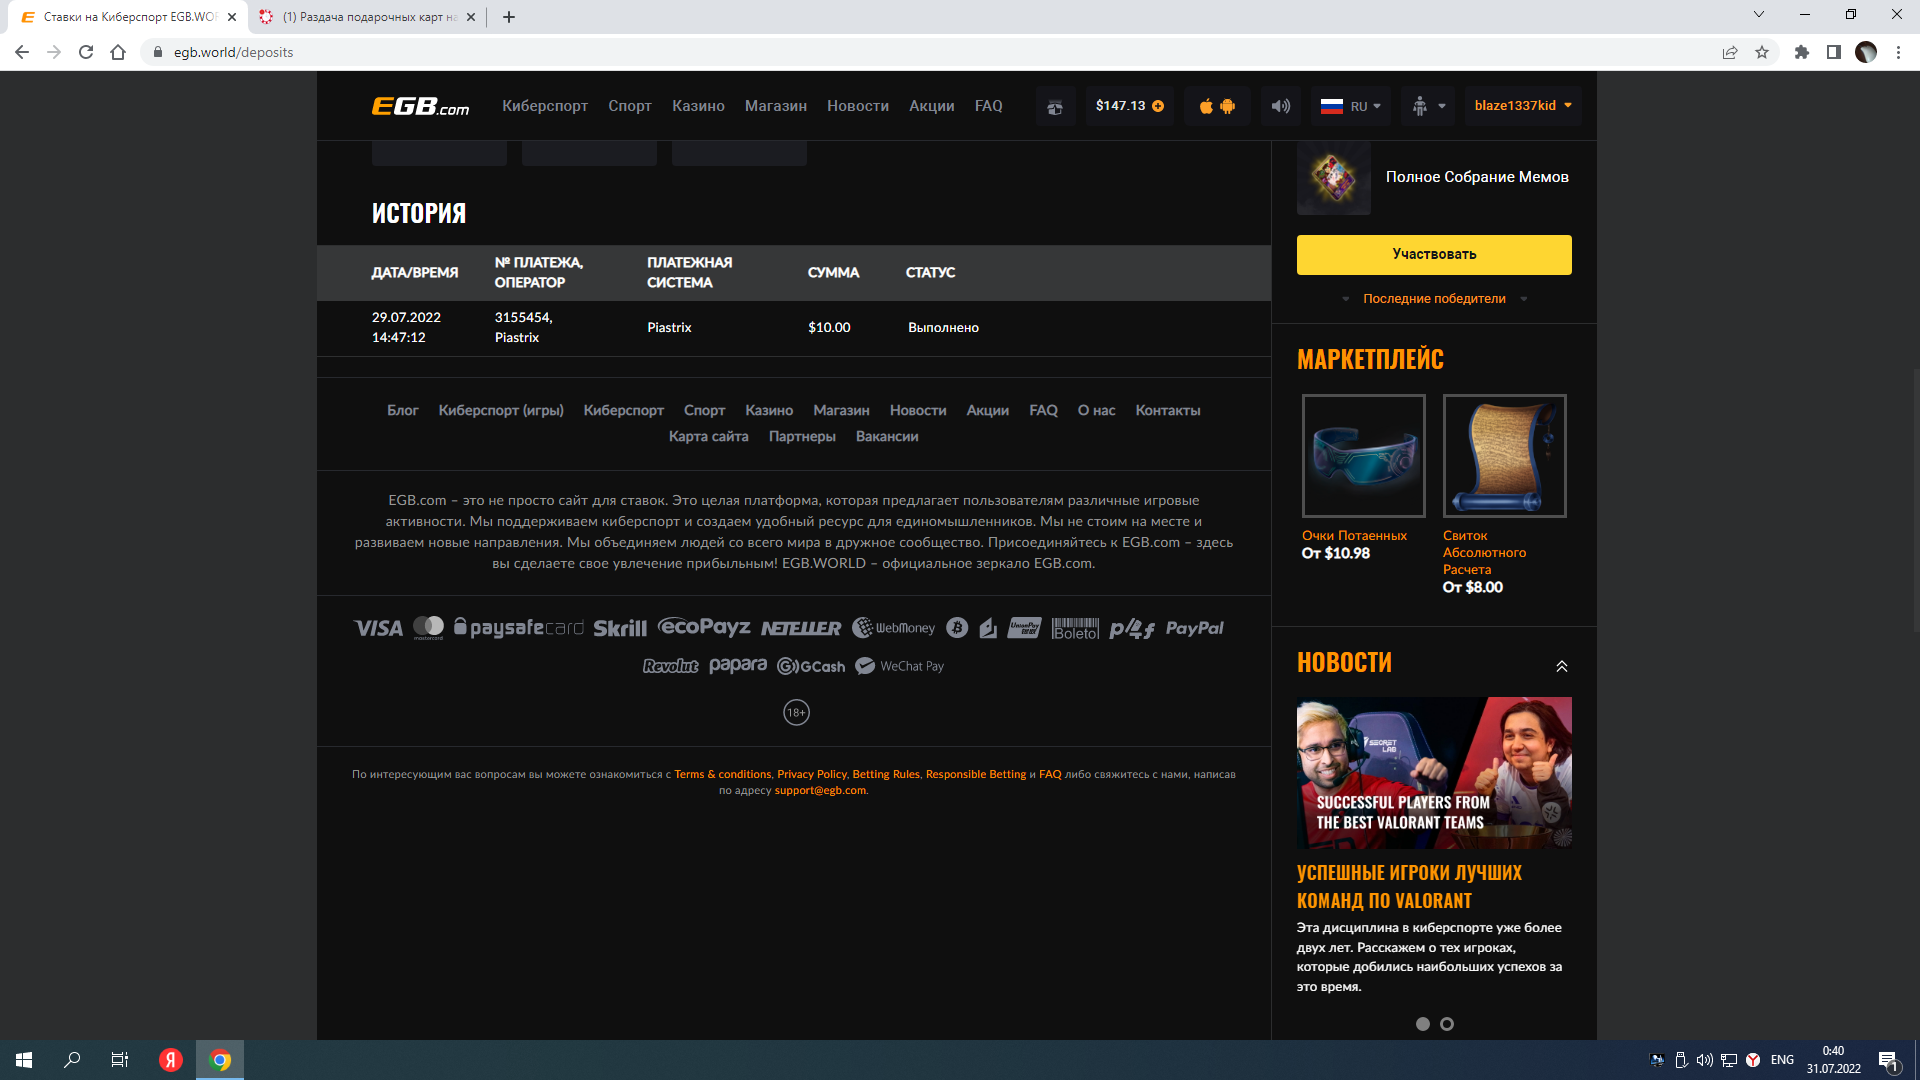1920x1080 pixels.
Task: Click the inventory box icon in header
Action: [x=1055, y=107]
